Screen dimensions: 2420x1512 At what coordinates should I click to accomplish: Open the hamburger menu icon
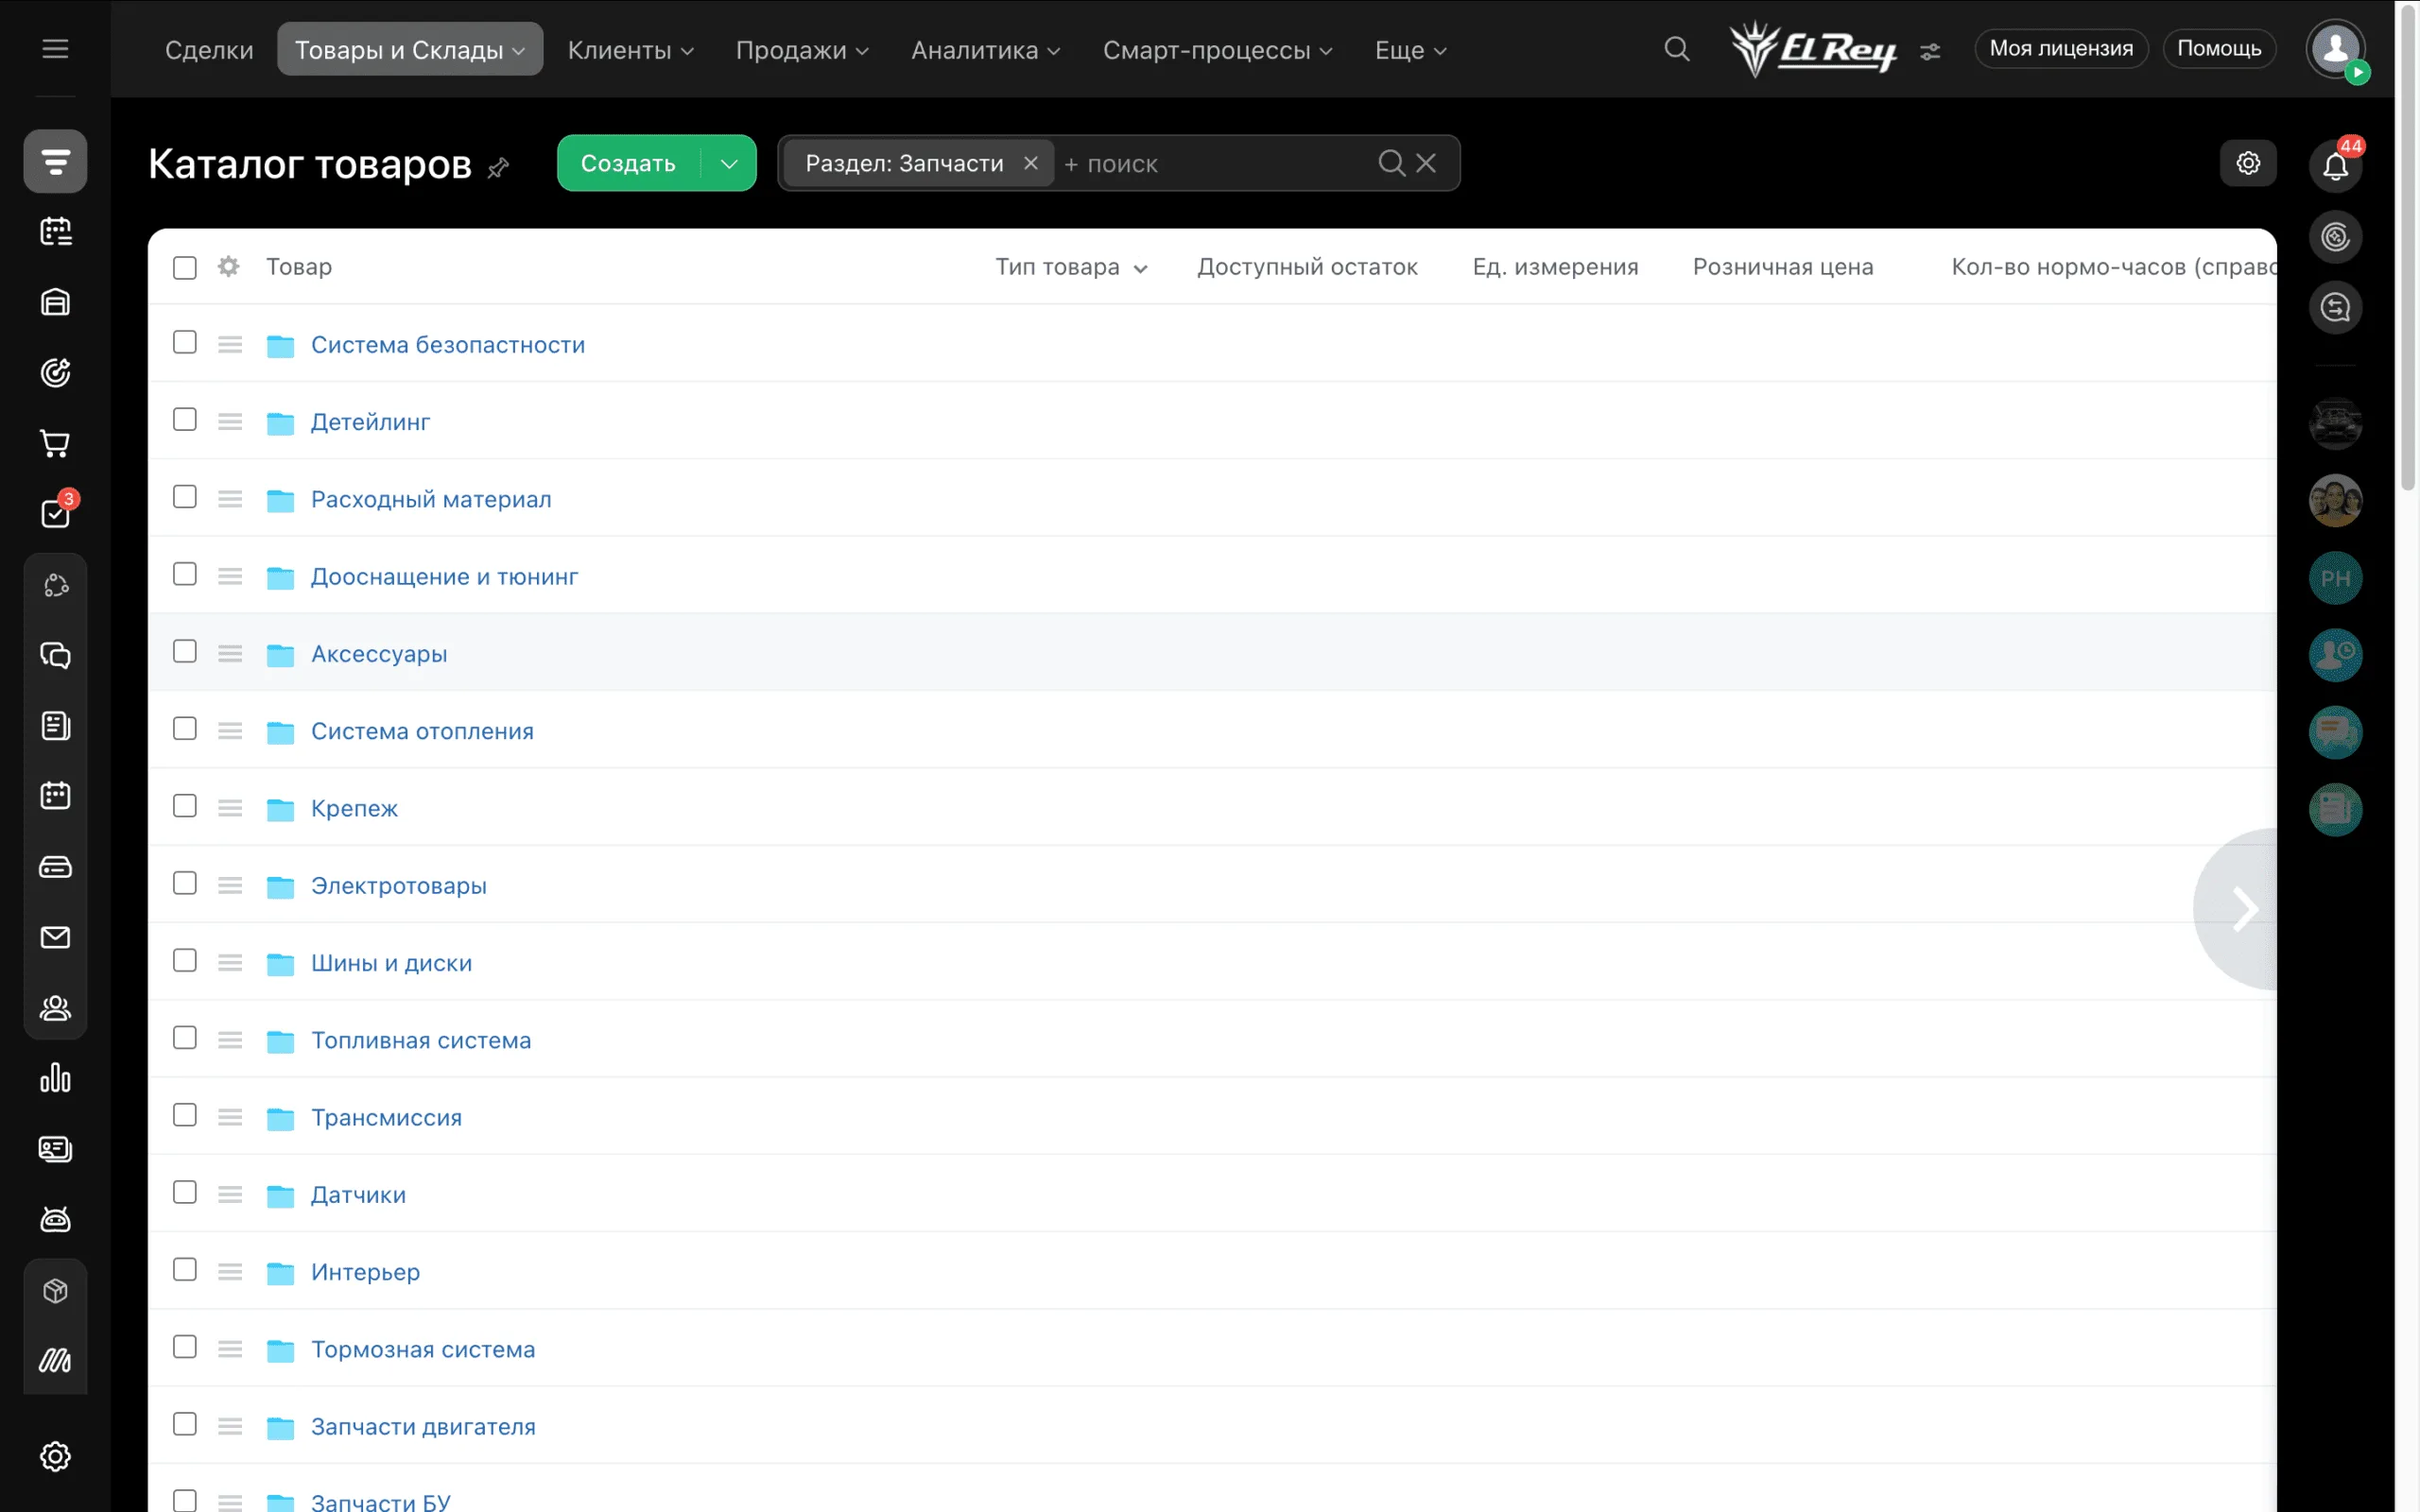point(56,49)
